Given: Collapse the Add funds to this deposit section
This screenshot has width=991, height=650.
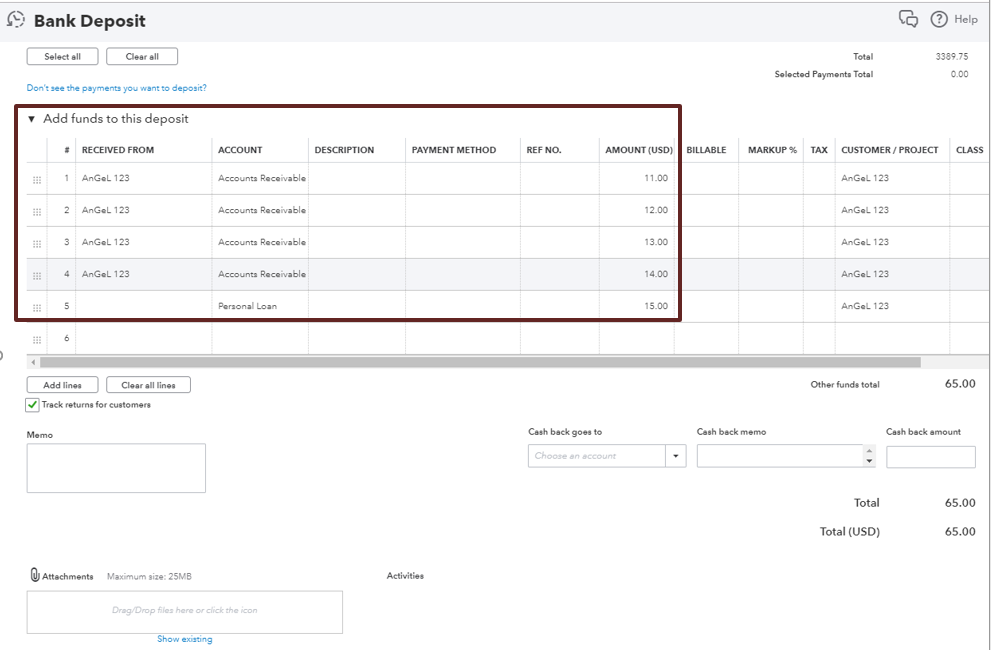Looking at the screenshot, I should point(31,119).
